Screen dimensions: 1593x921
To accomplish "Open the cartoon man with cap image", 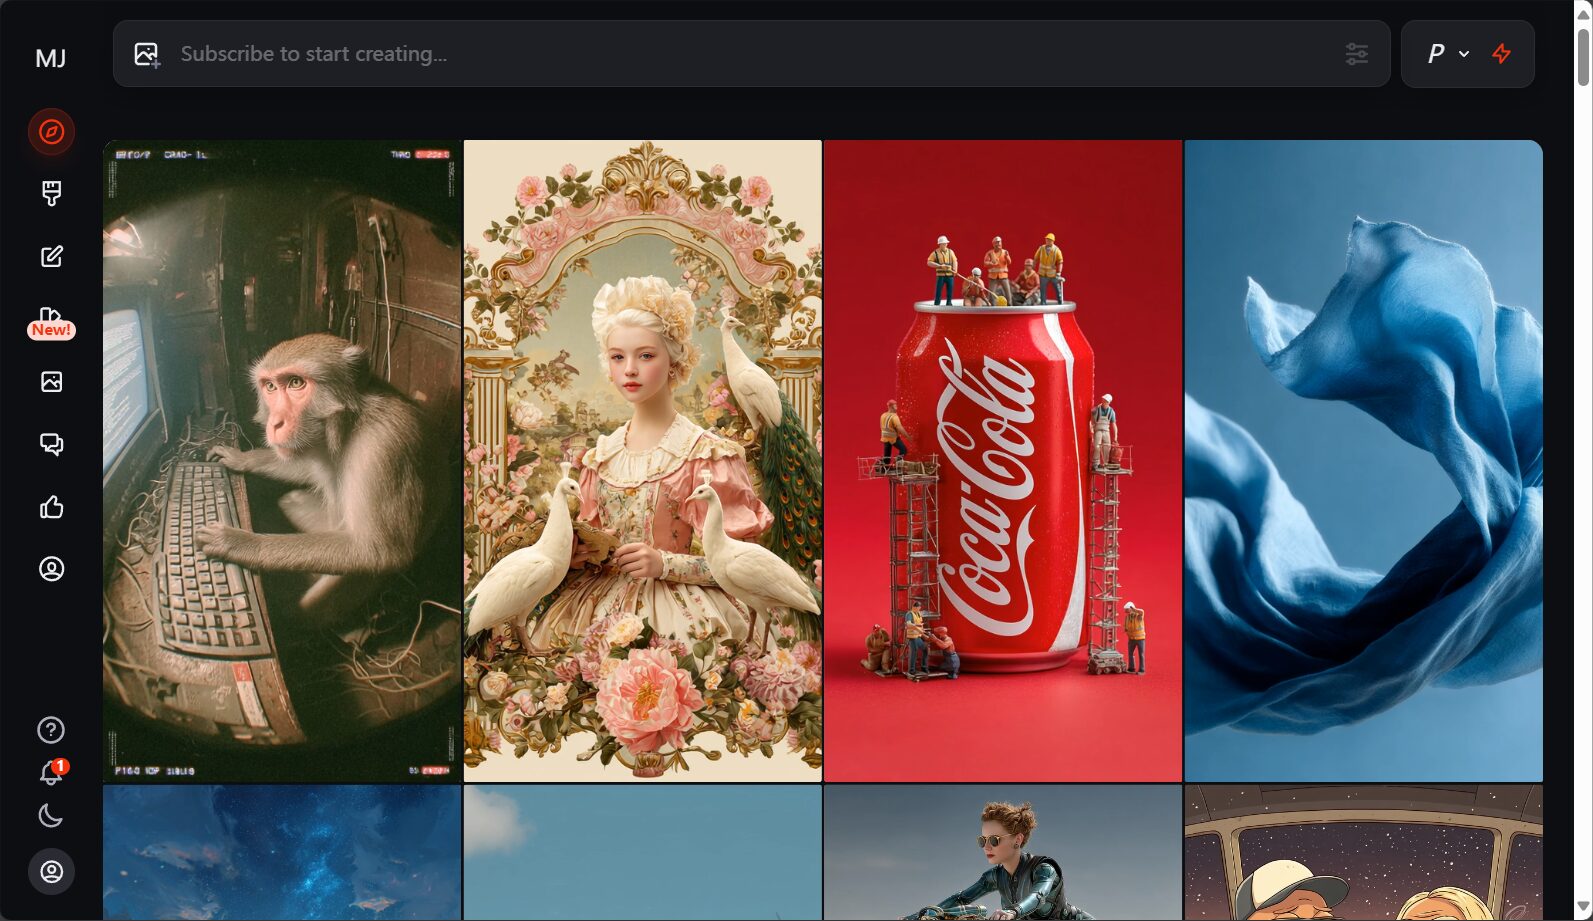I will pos(1364,852).
